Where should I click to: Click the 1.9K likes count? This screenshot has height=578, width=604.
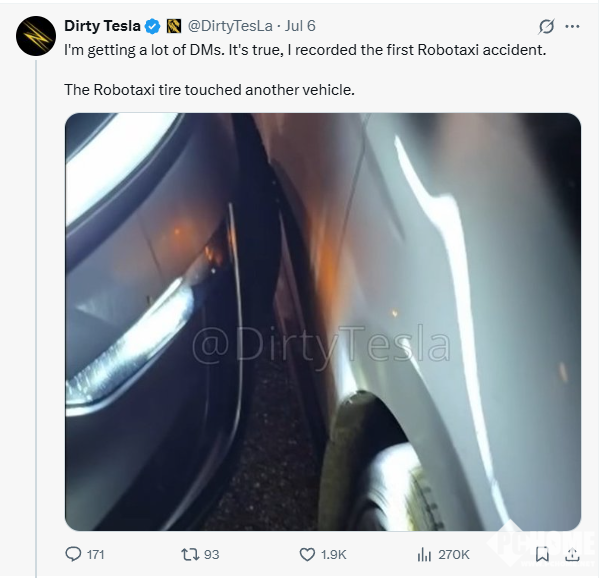[x=336, y=554]
